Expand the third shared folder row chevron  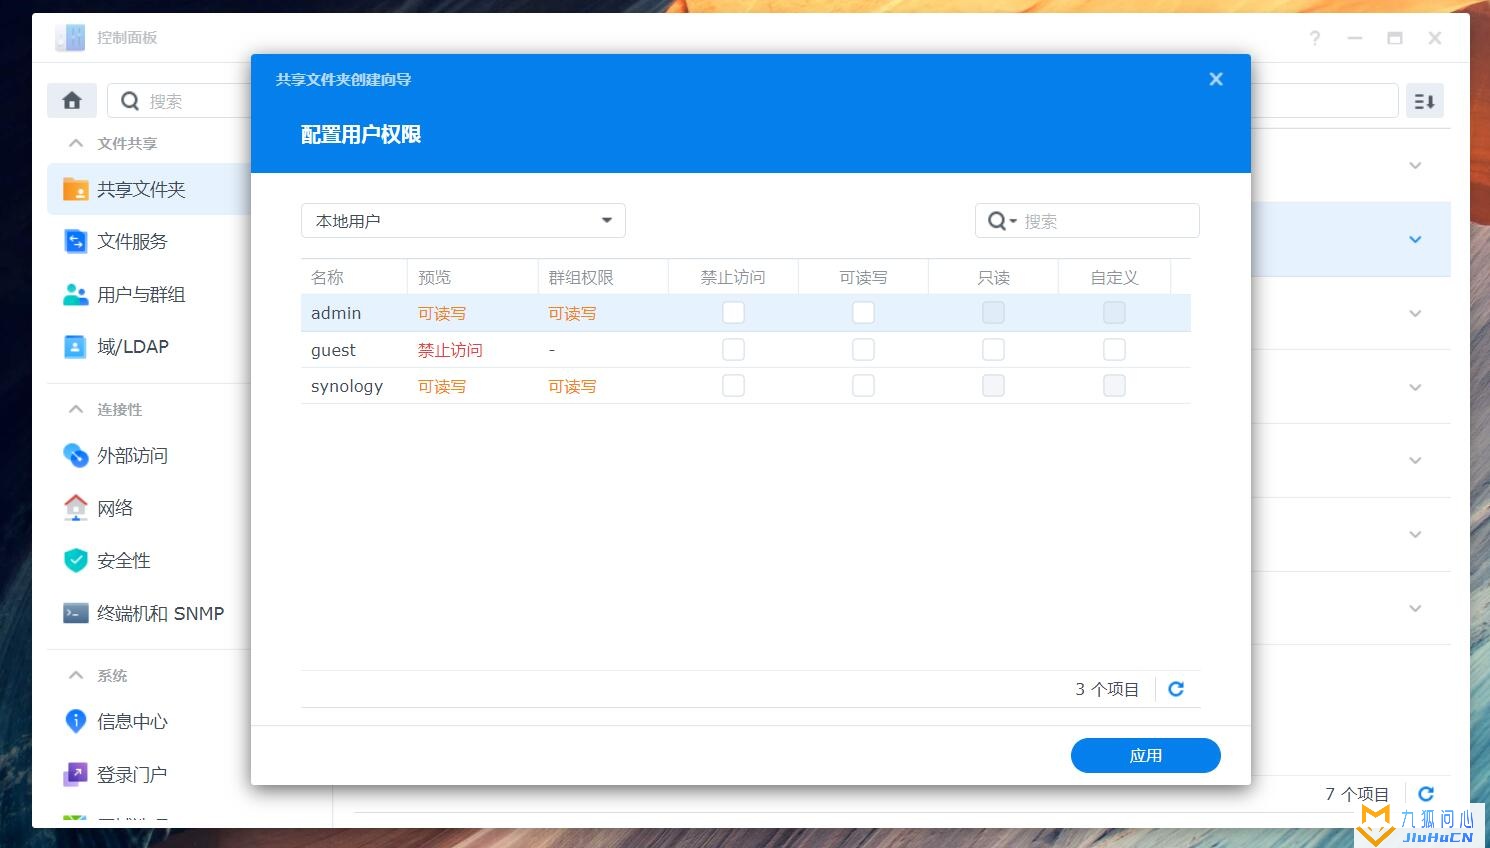pyautogui.click(x=1415, y=313)
